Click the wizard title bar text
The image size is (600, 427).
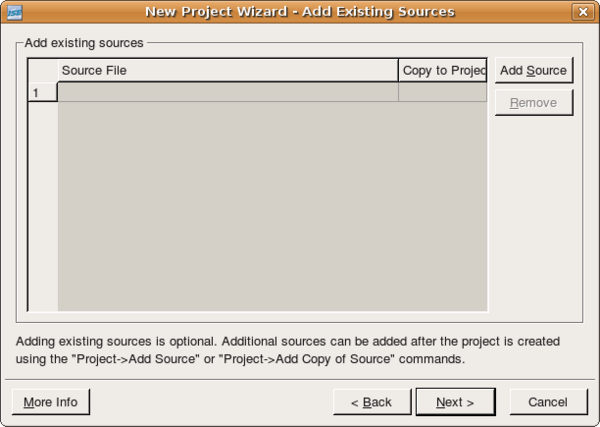click(x=300, y=12)
